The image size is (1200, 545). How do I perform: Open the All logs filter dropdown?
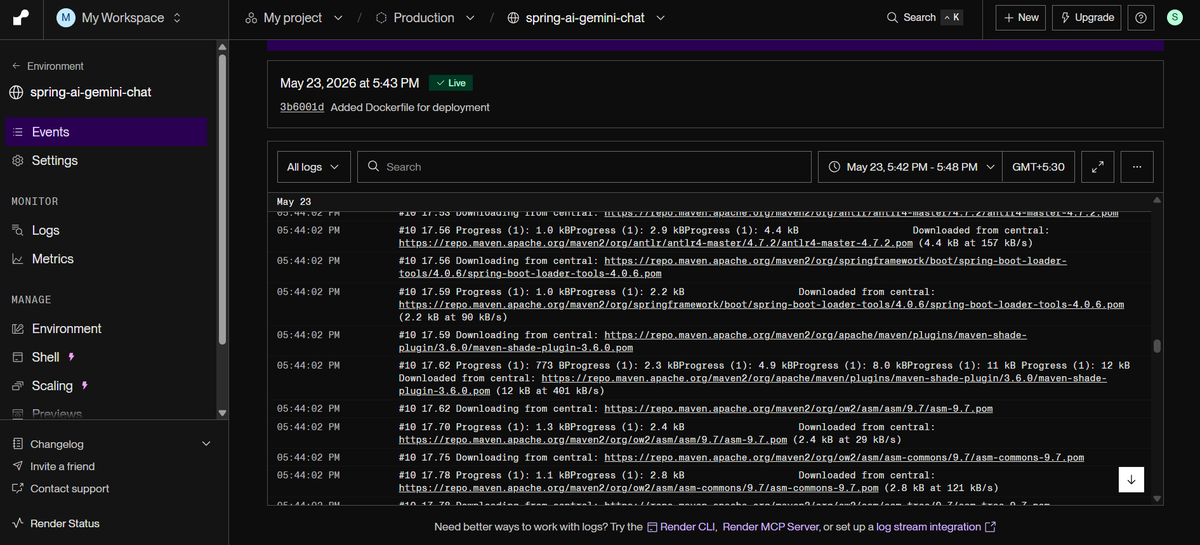click(313, 167)
